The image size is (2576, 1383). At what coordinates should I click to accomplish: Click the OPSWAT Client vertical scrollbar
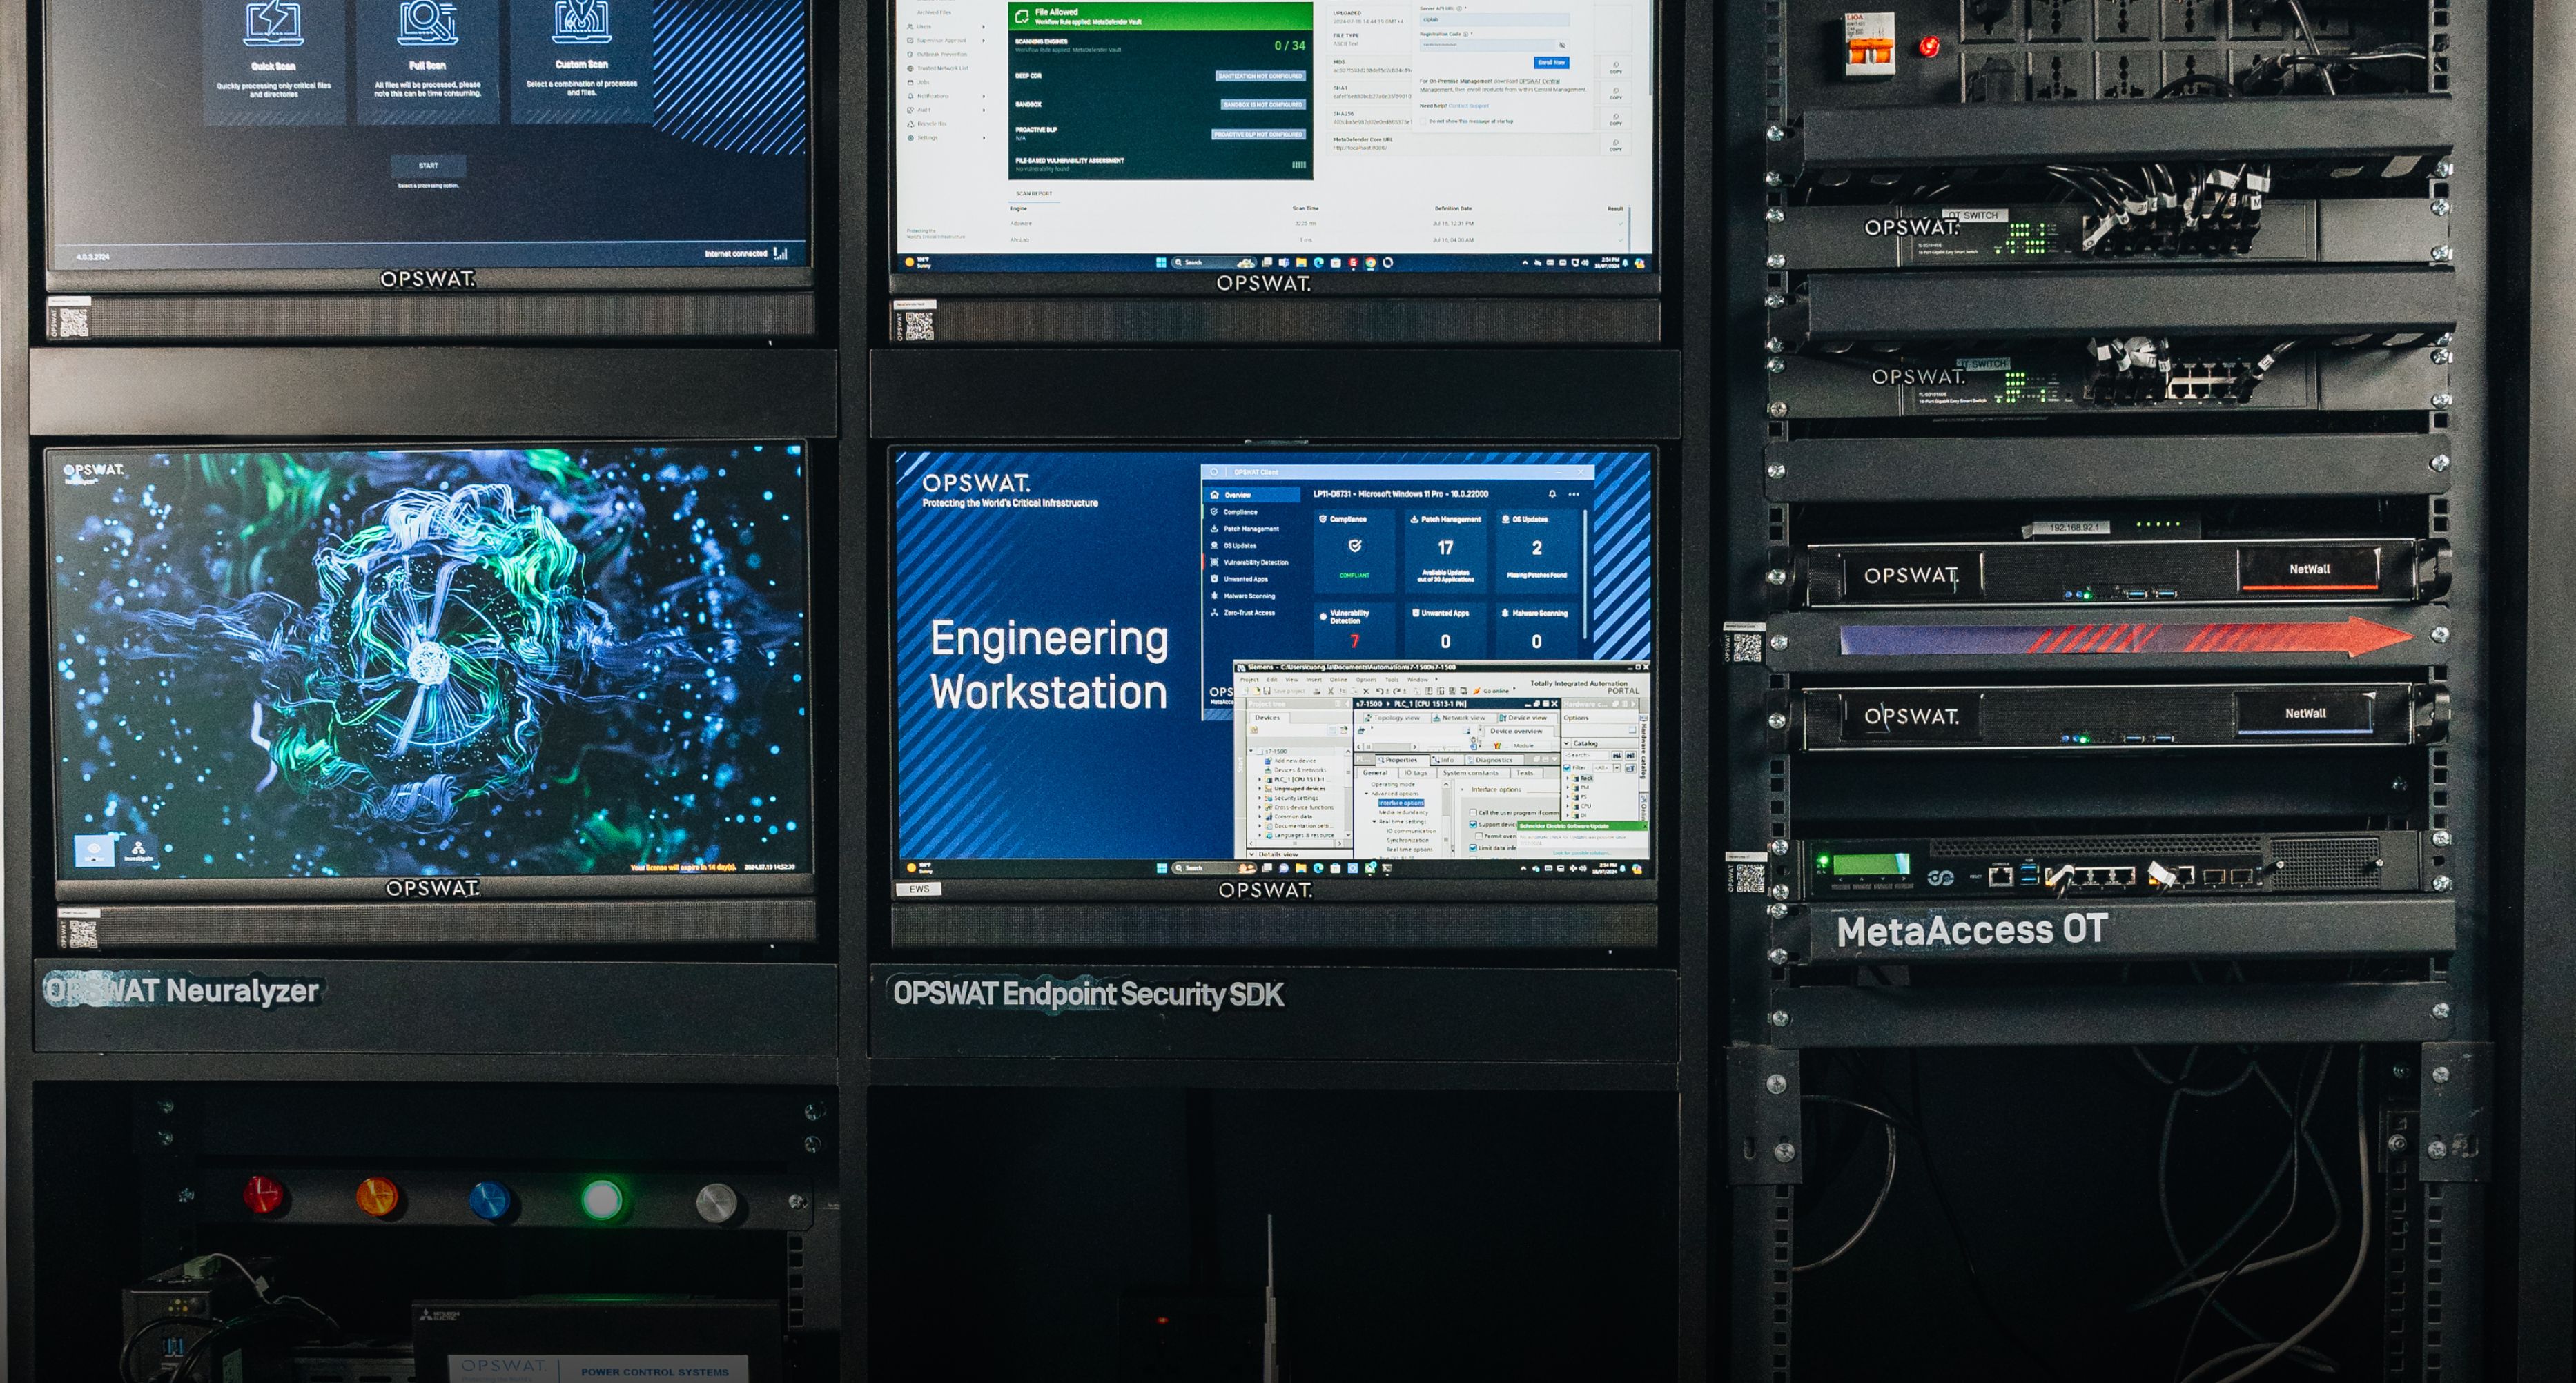point(1585,574)
